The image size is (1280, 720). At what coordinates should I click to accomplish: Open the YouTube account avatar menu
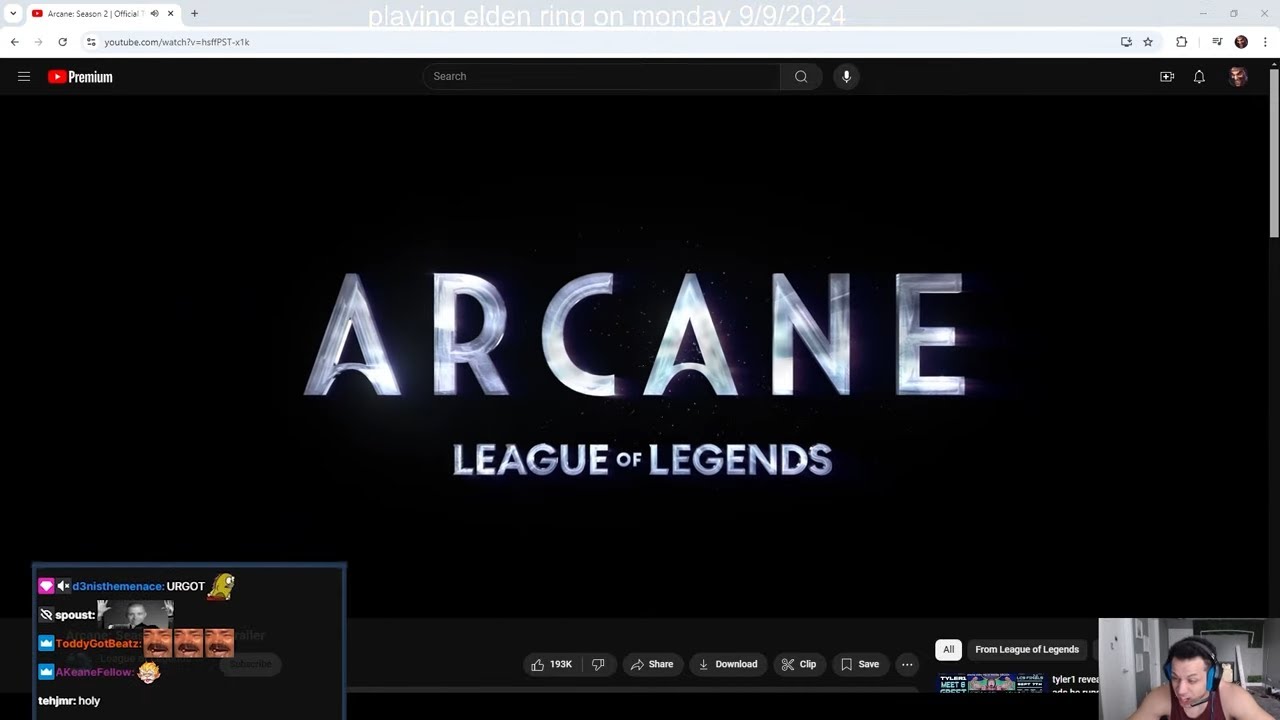click(x=1238, y=77)
